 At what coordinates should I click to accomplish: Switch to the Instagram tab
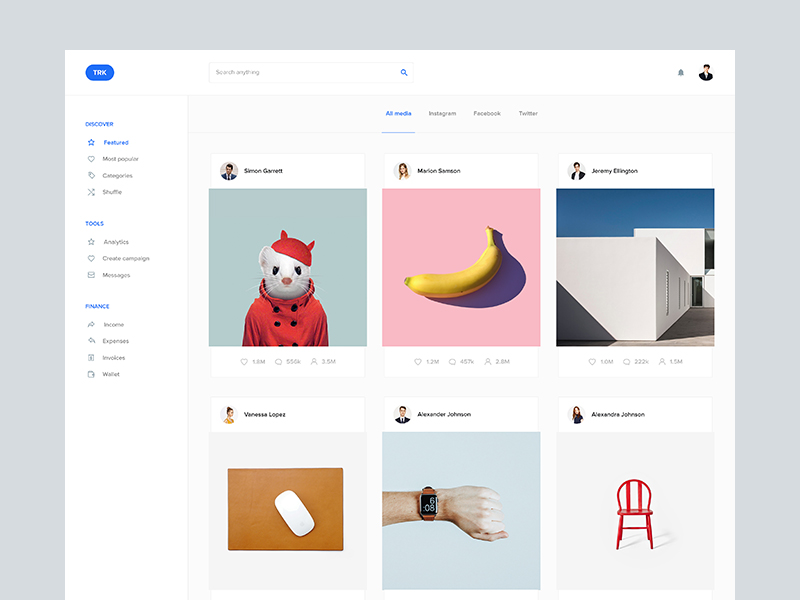442,114
